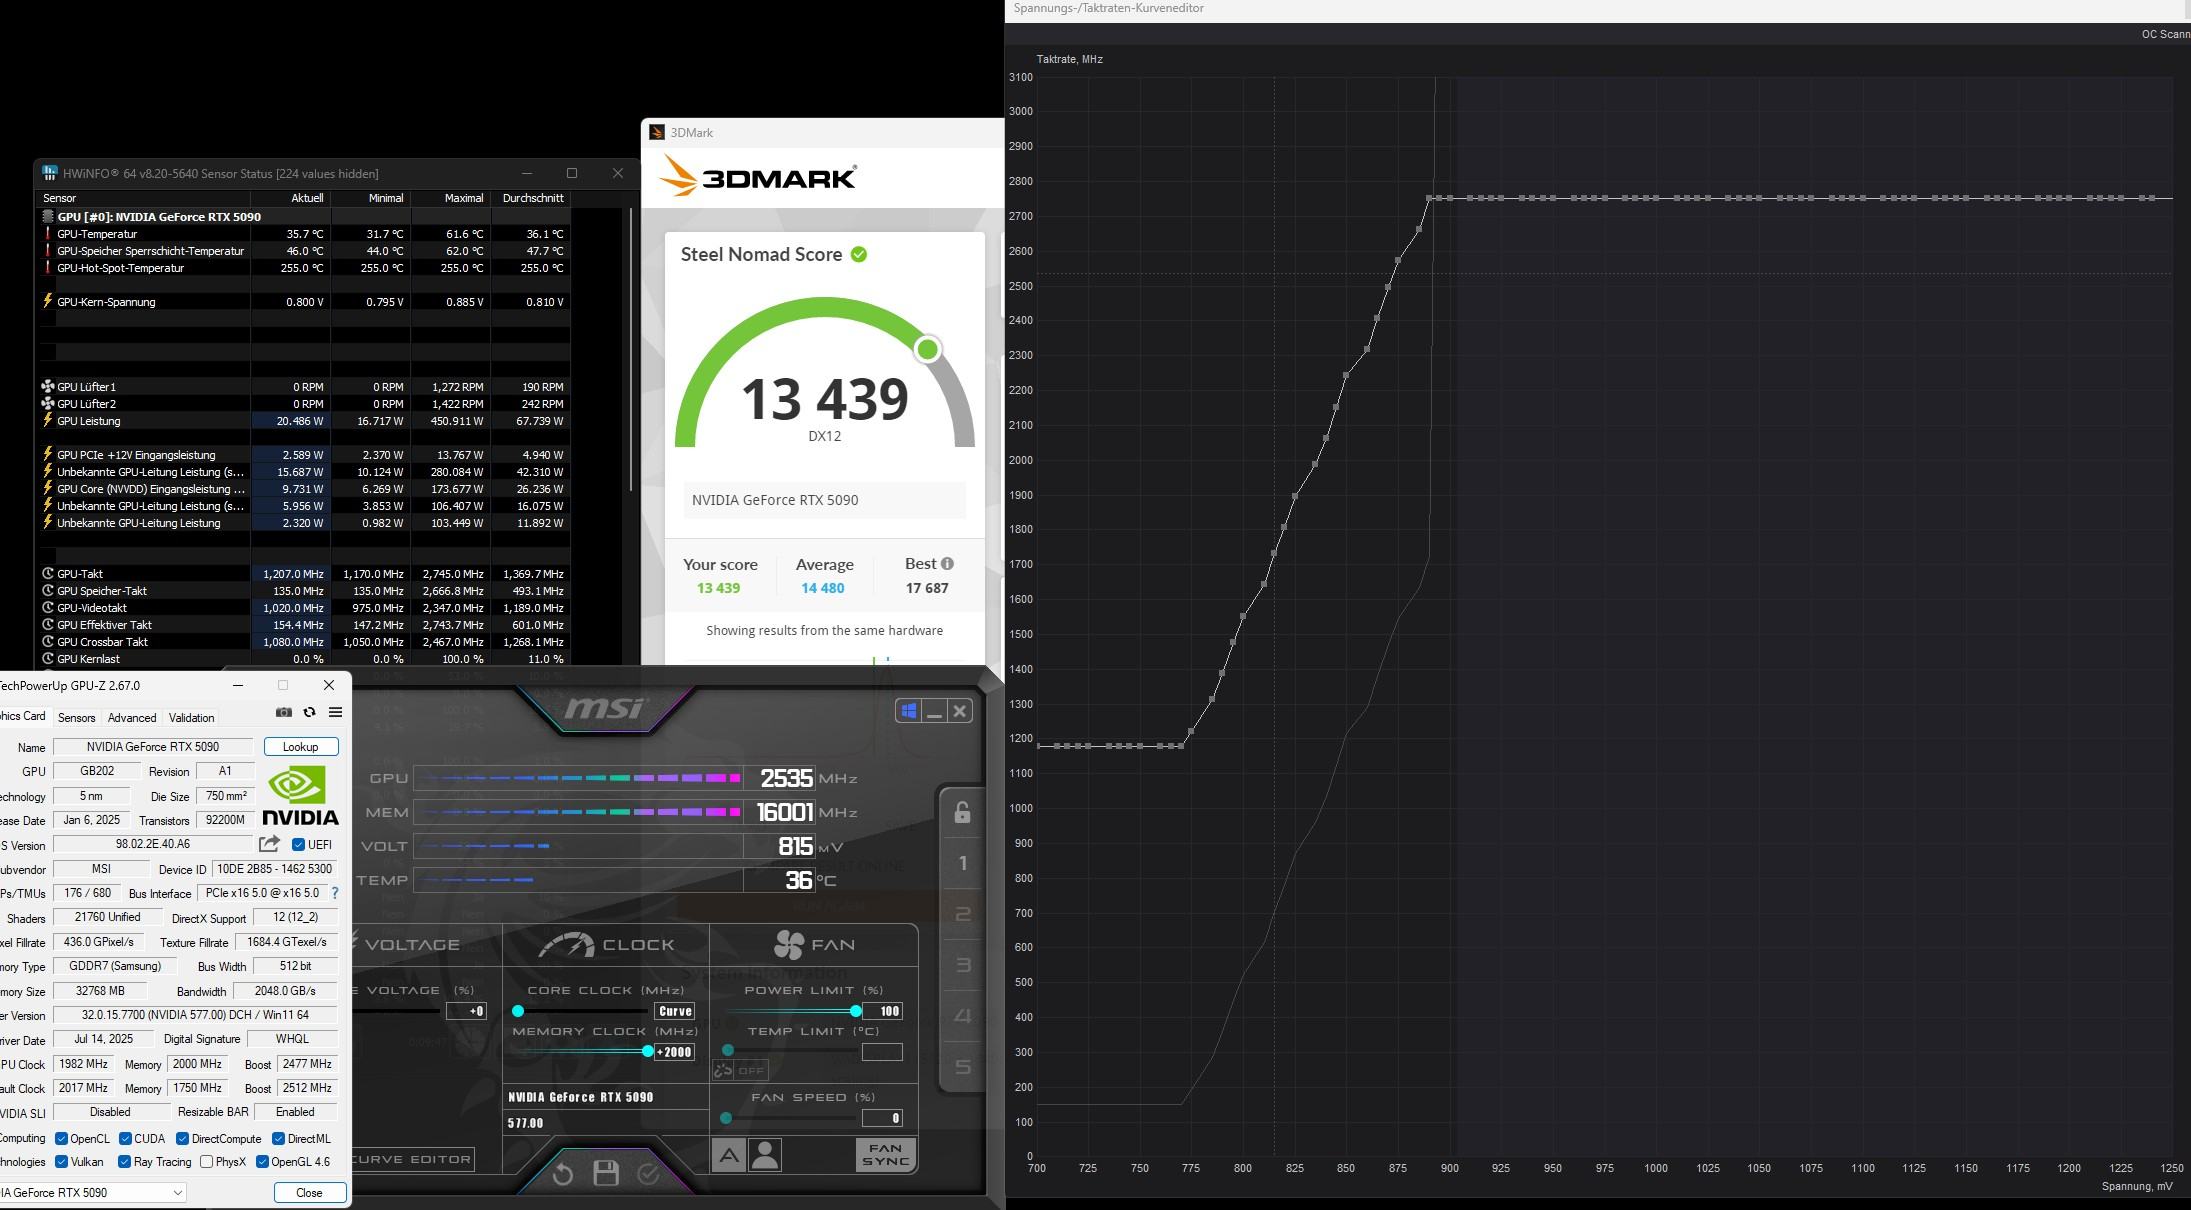Enable automatic fan mode A button
The width and height of the screenshot is (2191, 1210).
click(728, 1156)
